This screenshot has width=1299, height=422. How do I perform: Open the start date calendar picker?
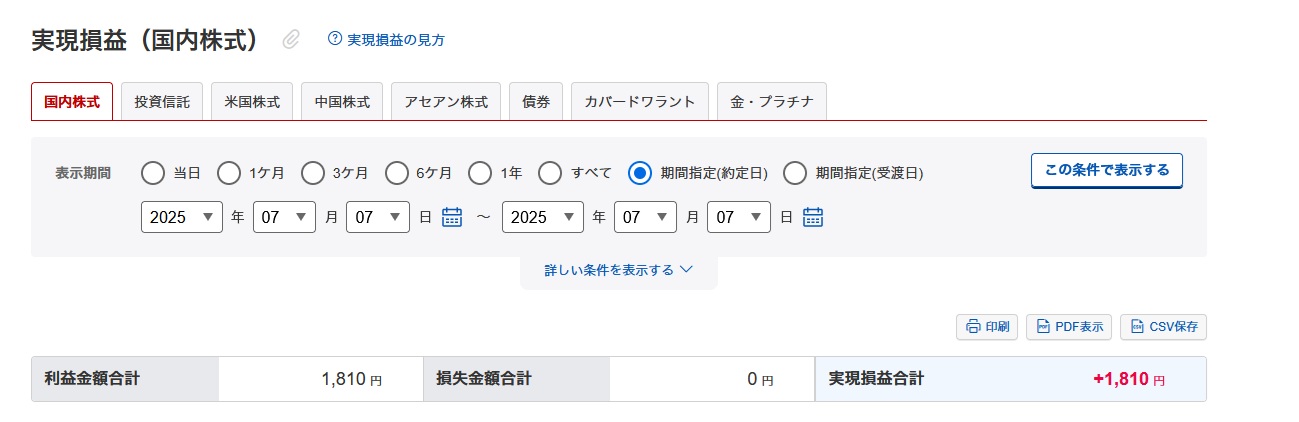coord(452,217)
